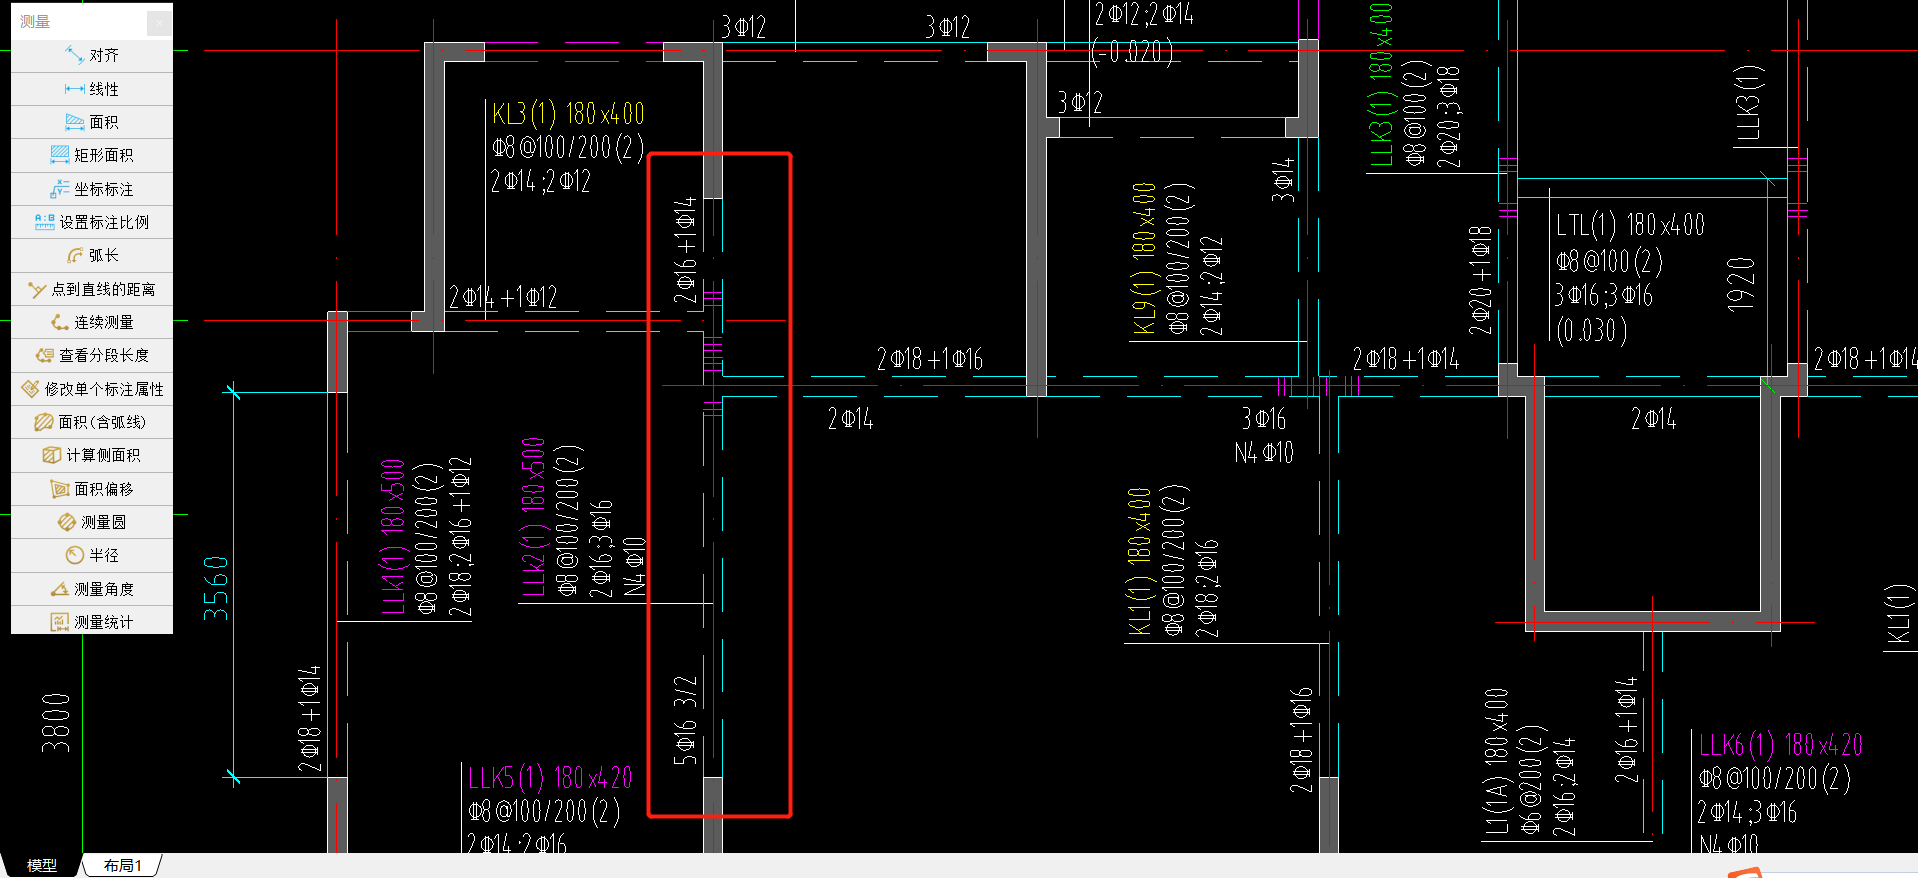Select the 3800 dimension text
The image size is (1918, 878).
point(56,722)
